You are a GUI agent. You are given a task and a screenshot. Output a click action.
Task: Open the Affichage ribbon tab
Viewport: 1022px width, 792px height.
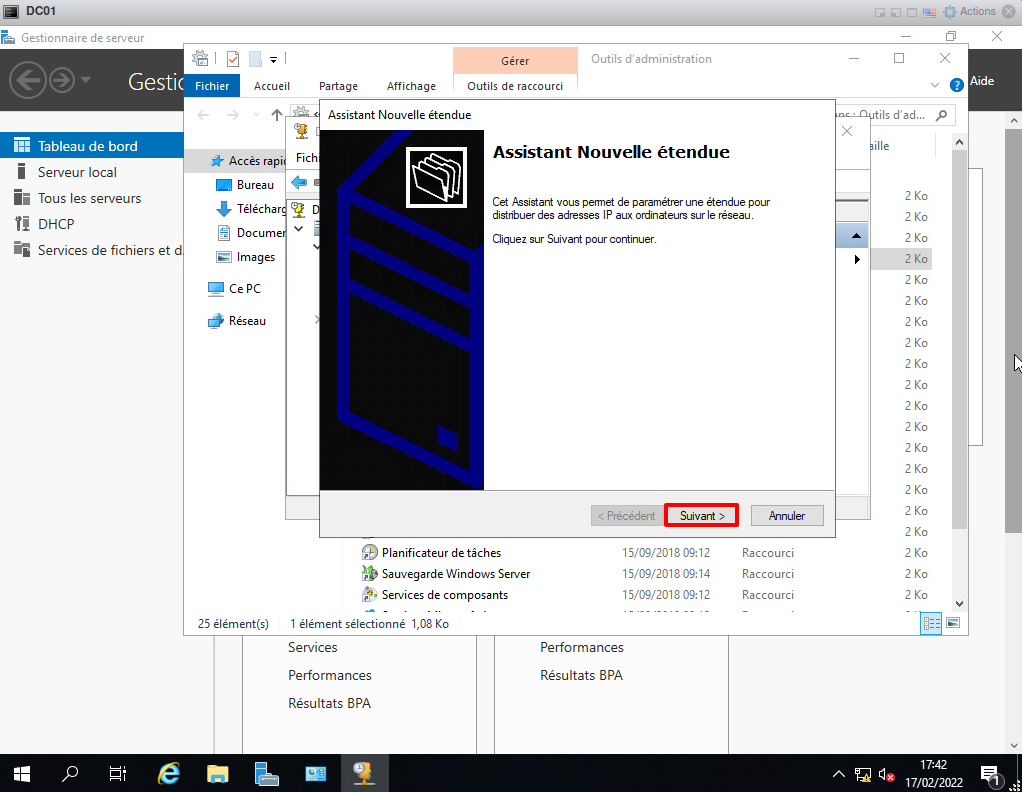[x=411, y=86]
